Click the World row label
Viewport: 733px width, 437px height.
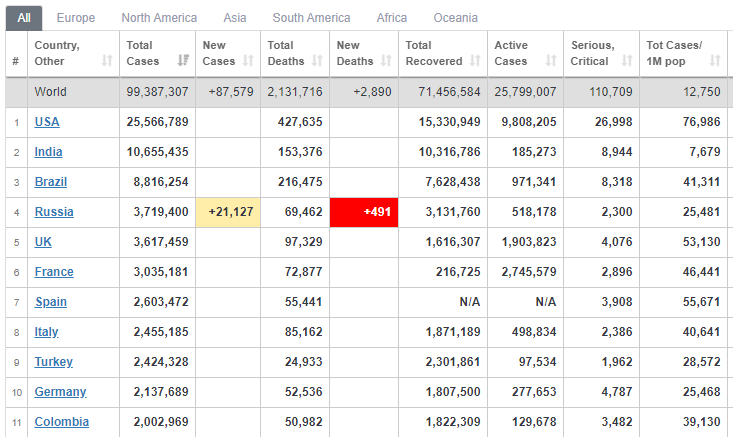(x=50, y=92)
